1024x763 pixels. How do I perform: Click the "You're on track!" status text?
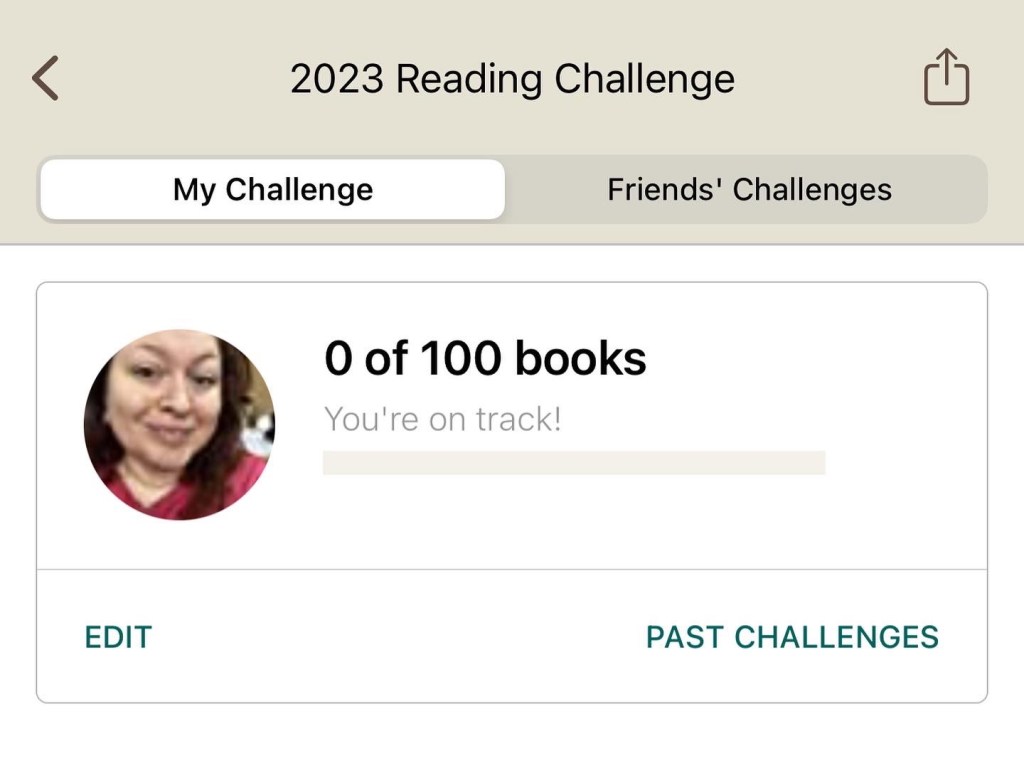pyautogui.click(x=443, y=419)
